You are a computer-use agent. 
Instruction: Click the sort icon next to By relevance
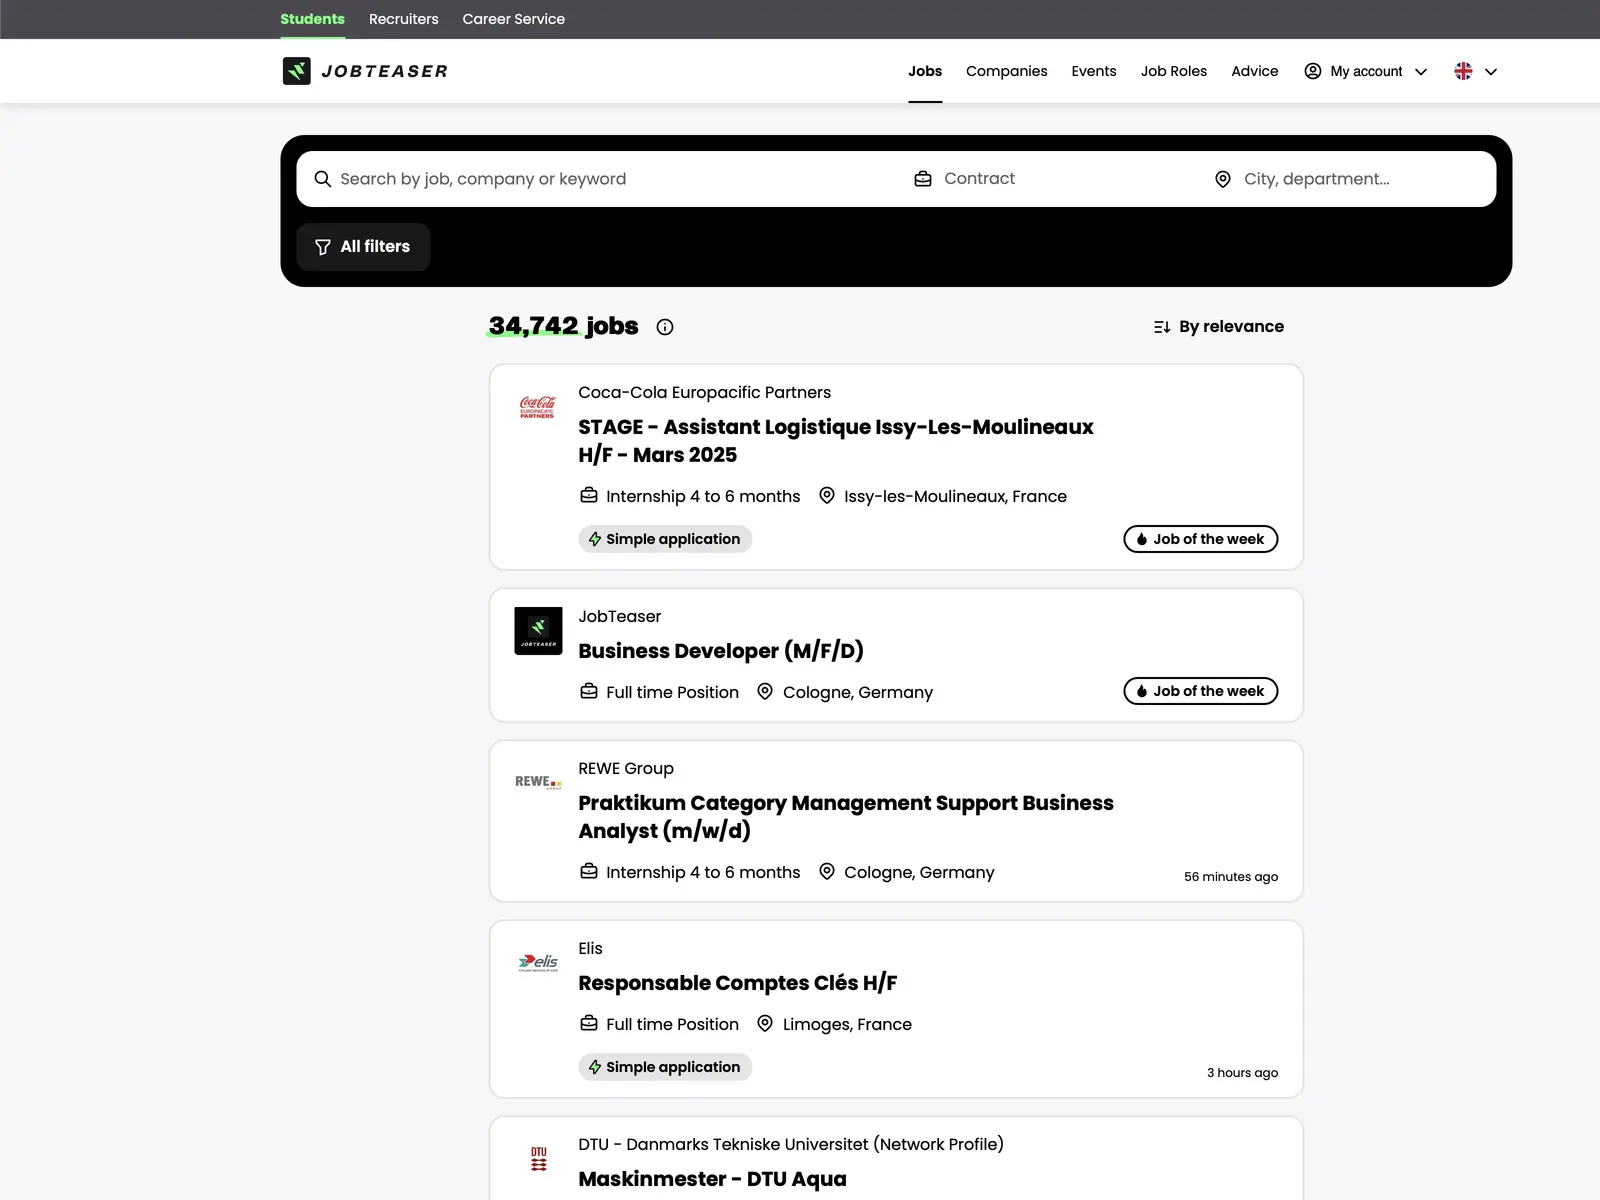click(1162, 327)
